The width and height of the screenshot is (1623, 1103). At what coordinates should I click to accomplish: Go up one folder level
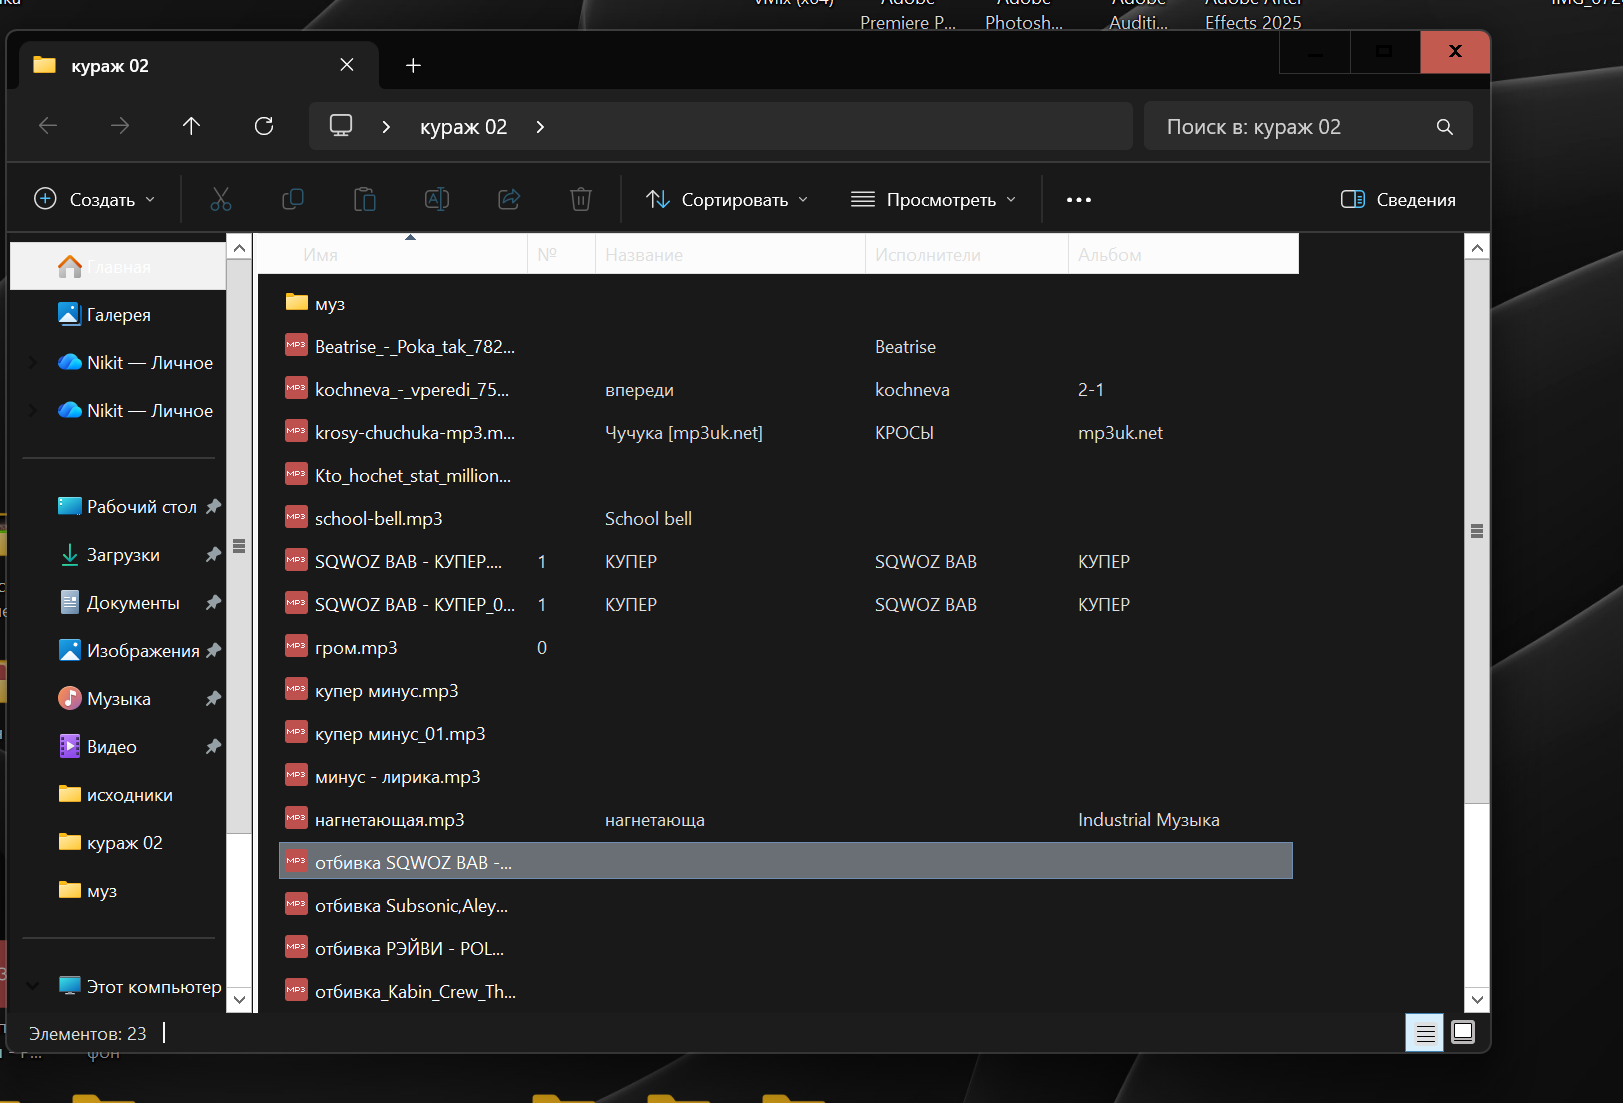(191, 126)
